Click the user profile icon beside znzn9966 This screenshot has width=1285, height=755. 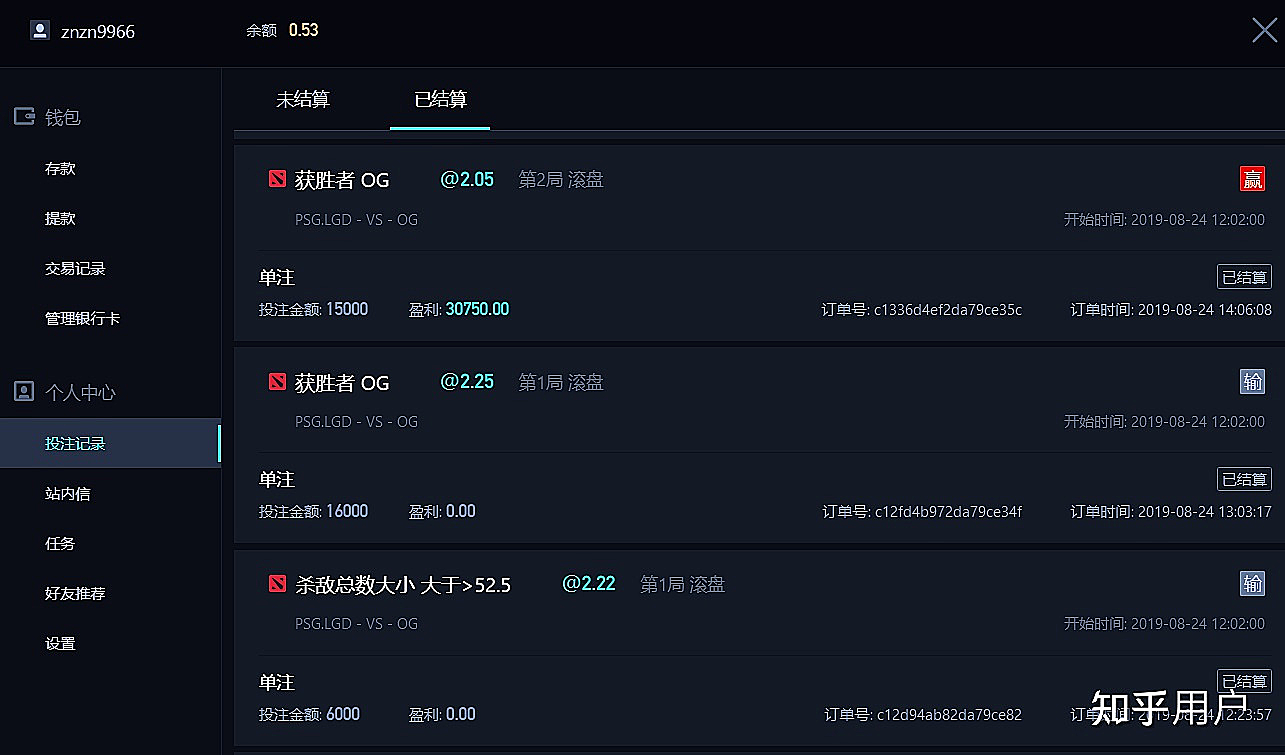click(x=40, y=31)
